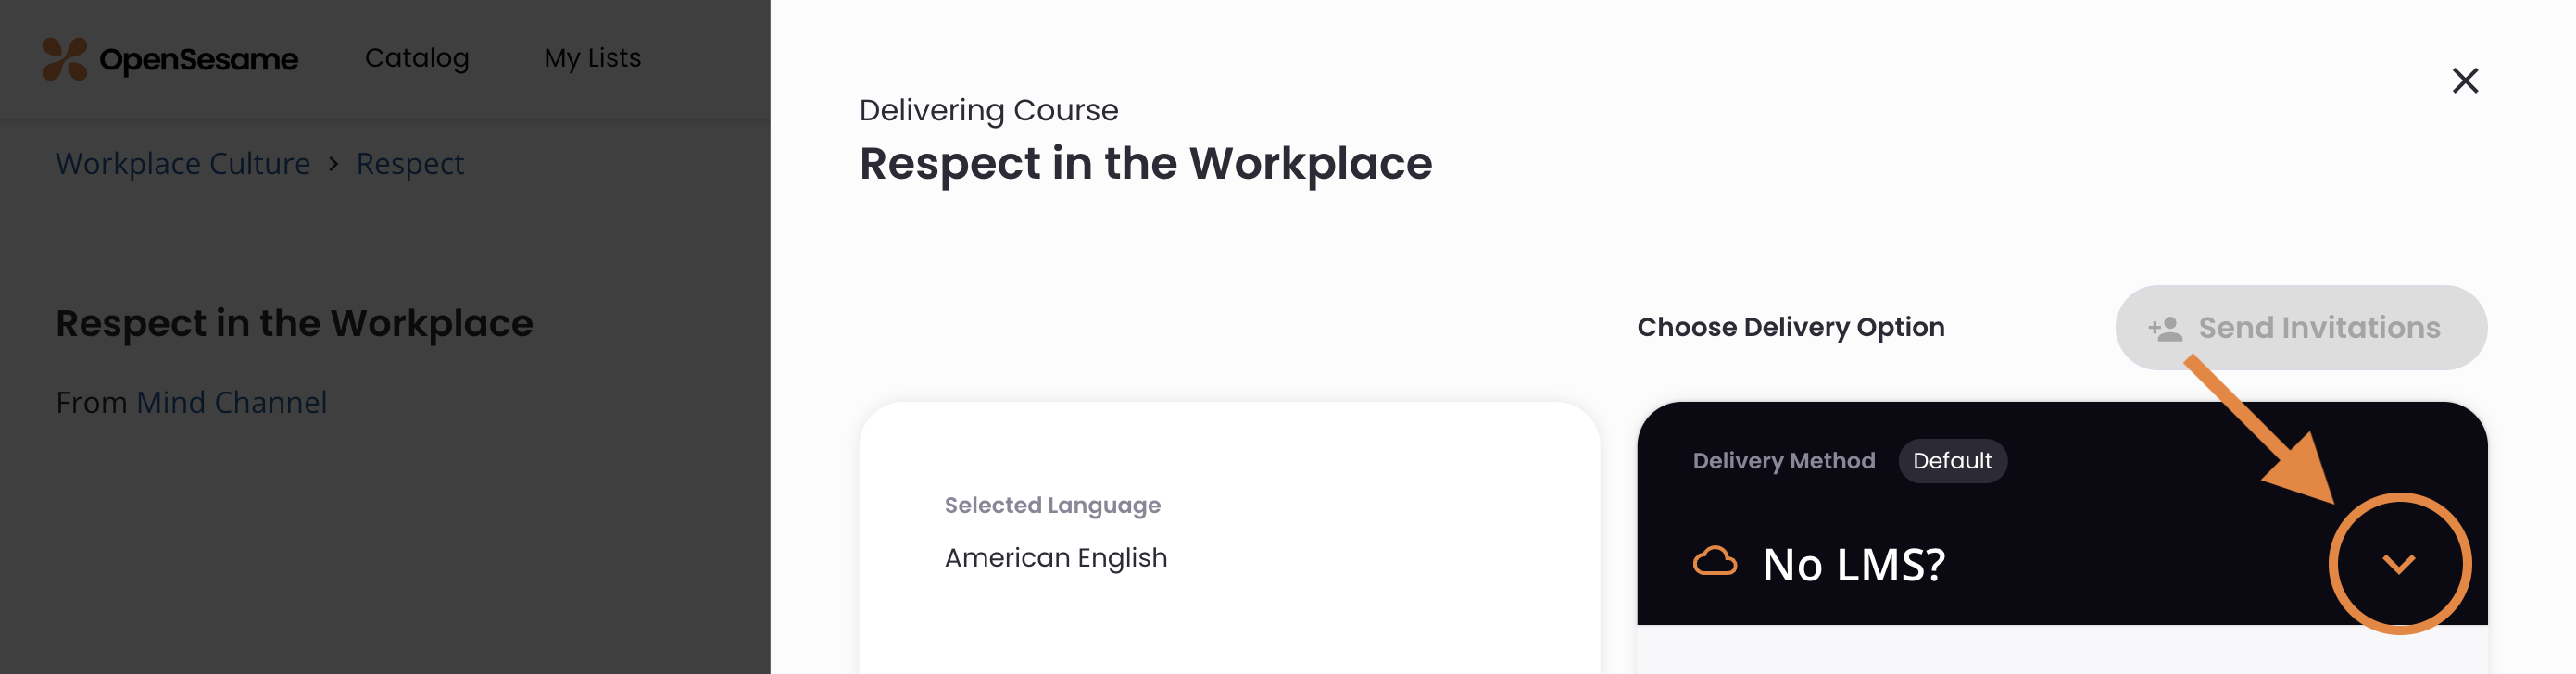Click the Send Invitations button
Viewport: 2576px width, 674px height.
(2300, 328)
